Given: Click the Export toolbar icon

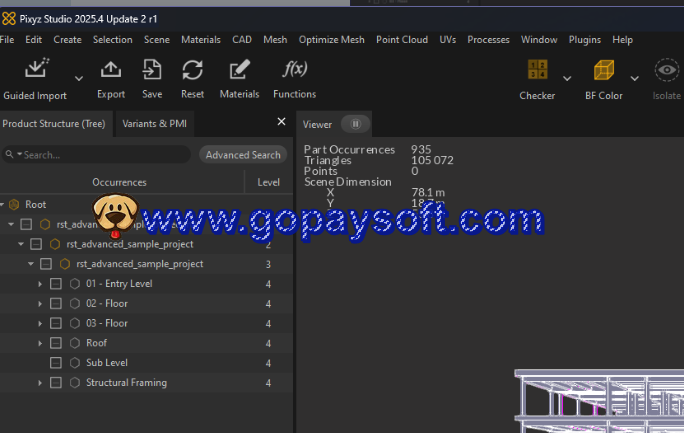Looking at the screenshot, I should (111, 70).
